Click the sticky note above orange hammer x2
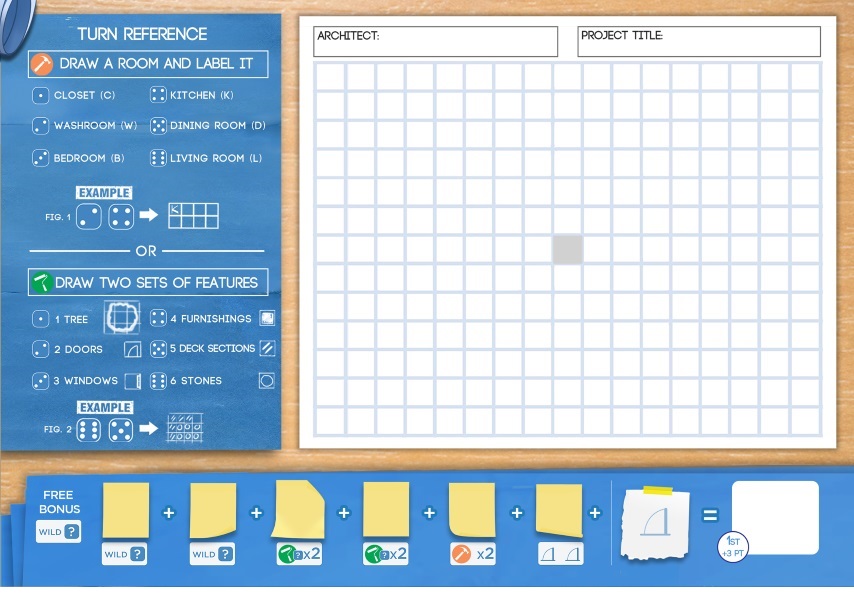The width and height of the screenshot is (854, 612). point(473,511)
